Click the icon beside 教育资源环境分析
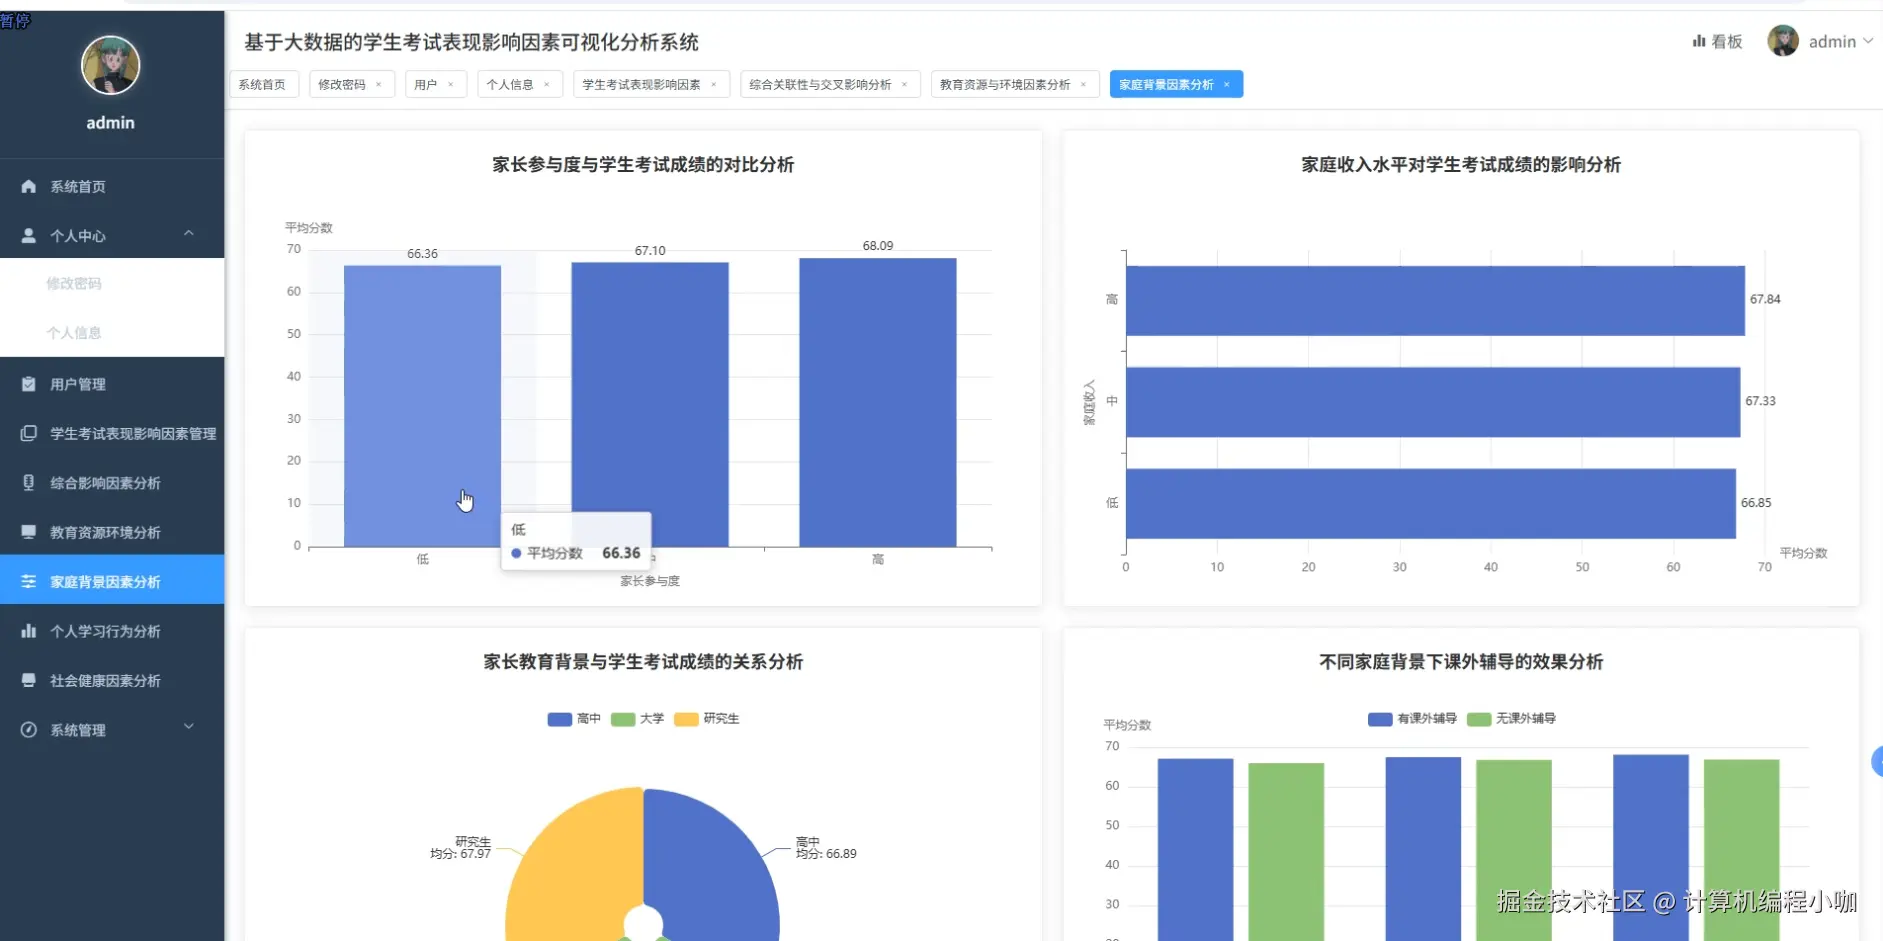Screen dimensions: 1883x941 coord(28,532)
